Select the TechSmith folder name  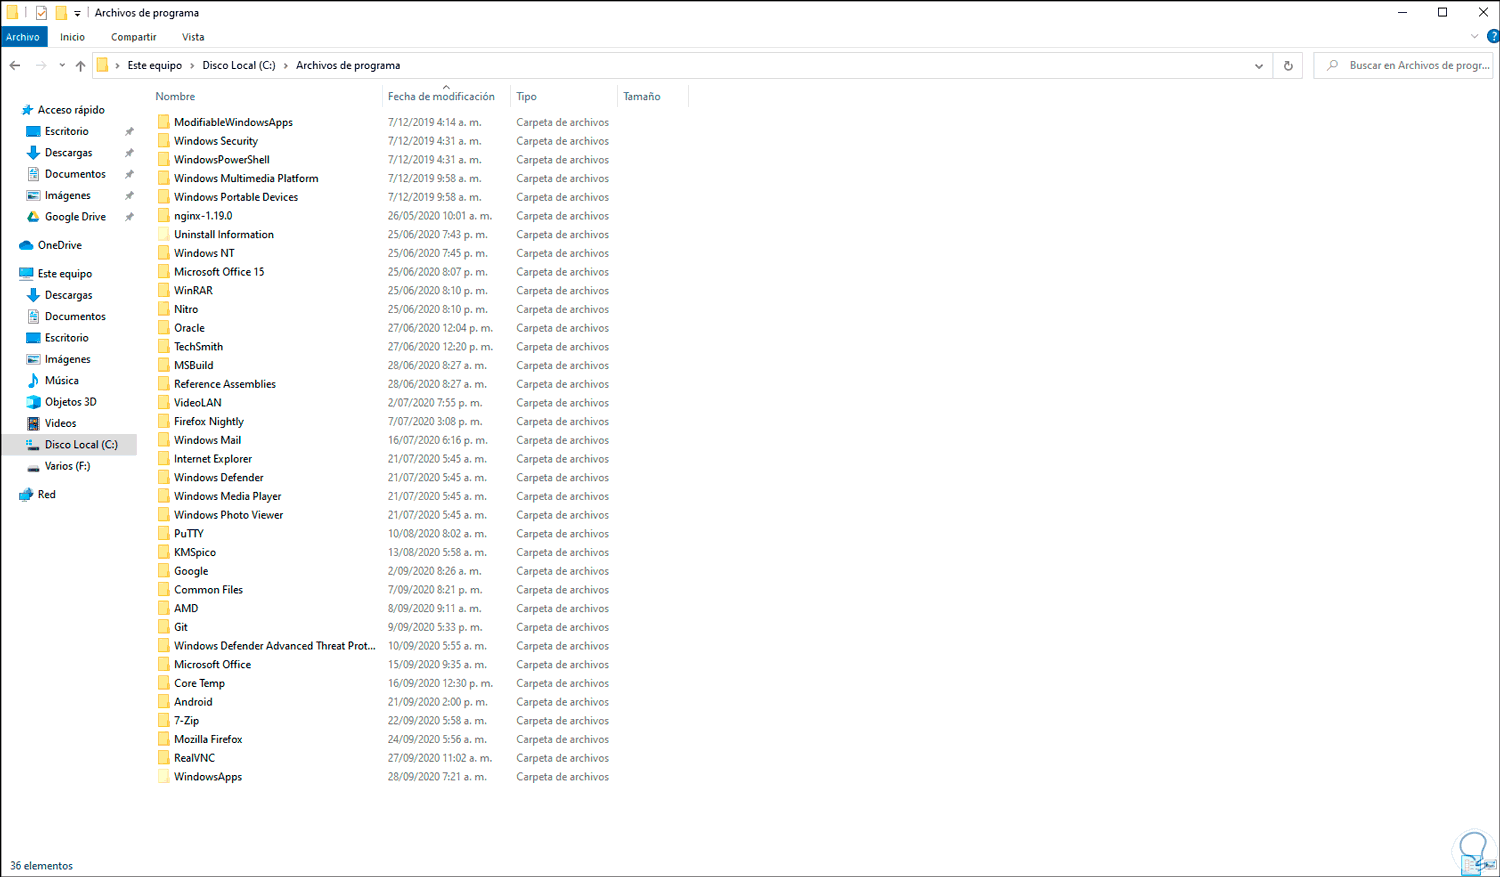coord(198,347)
